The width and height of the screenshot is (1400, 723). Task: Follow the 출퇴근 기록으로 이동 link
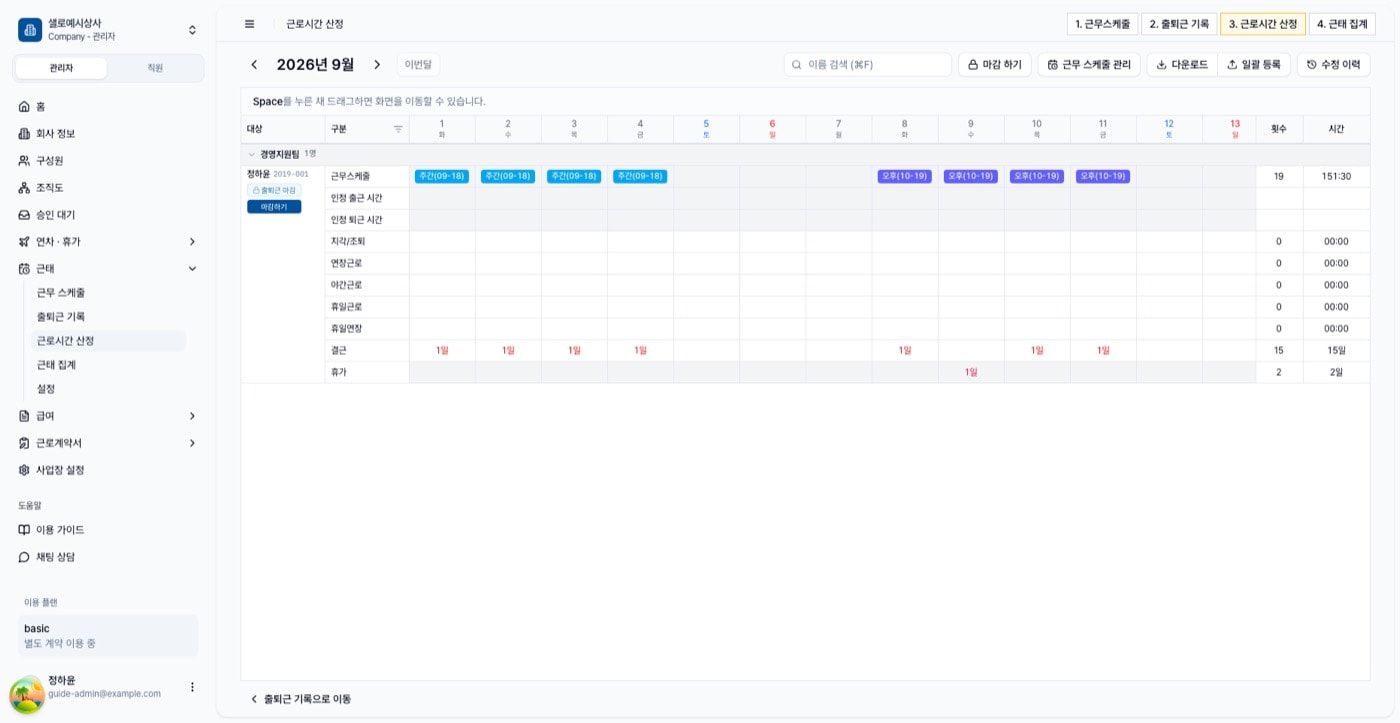tap(301, 699)
